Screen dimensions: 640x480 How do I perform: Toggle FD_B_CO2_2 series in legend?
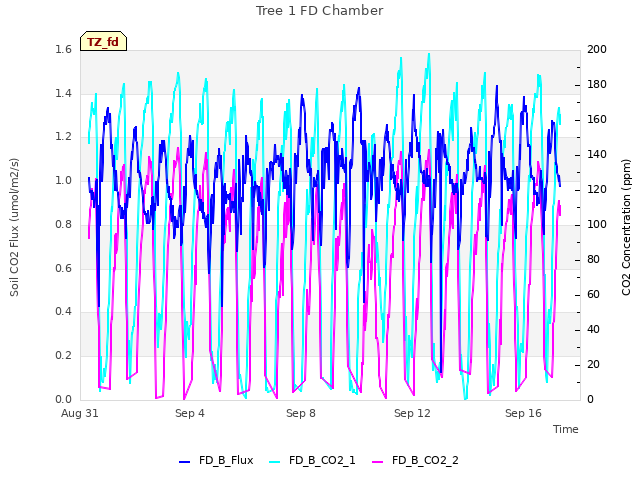pos(416,460)
